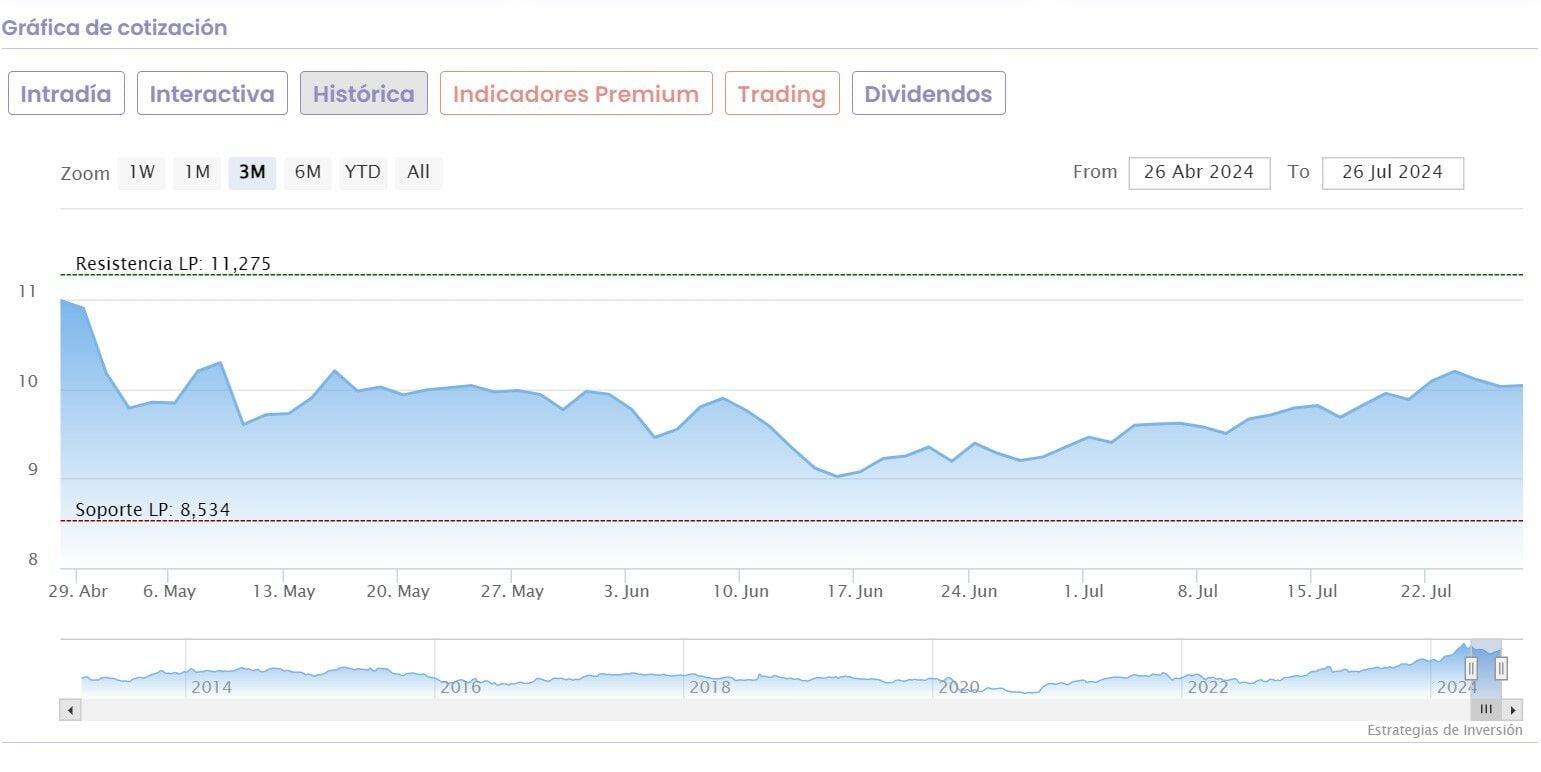Viewport: 1541px width, 772px height.
Task: Open Indicadores Premium tab
Action: [576, 94]
